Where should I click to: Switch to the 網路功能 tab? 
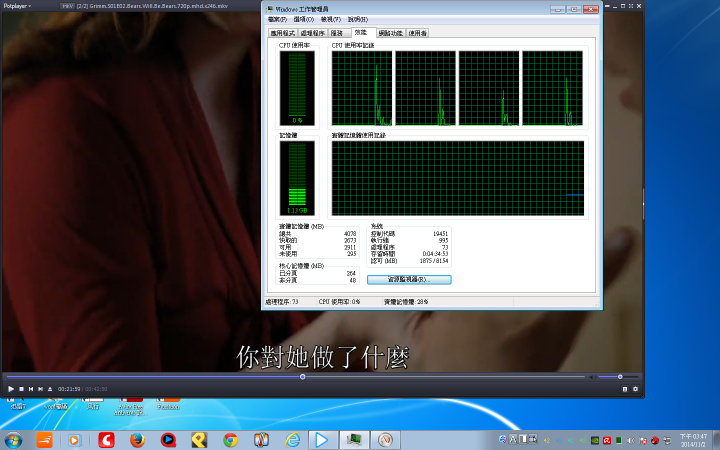tap(390, 33)
